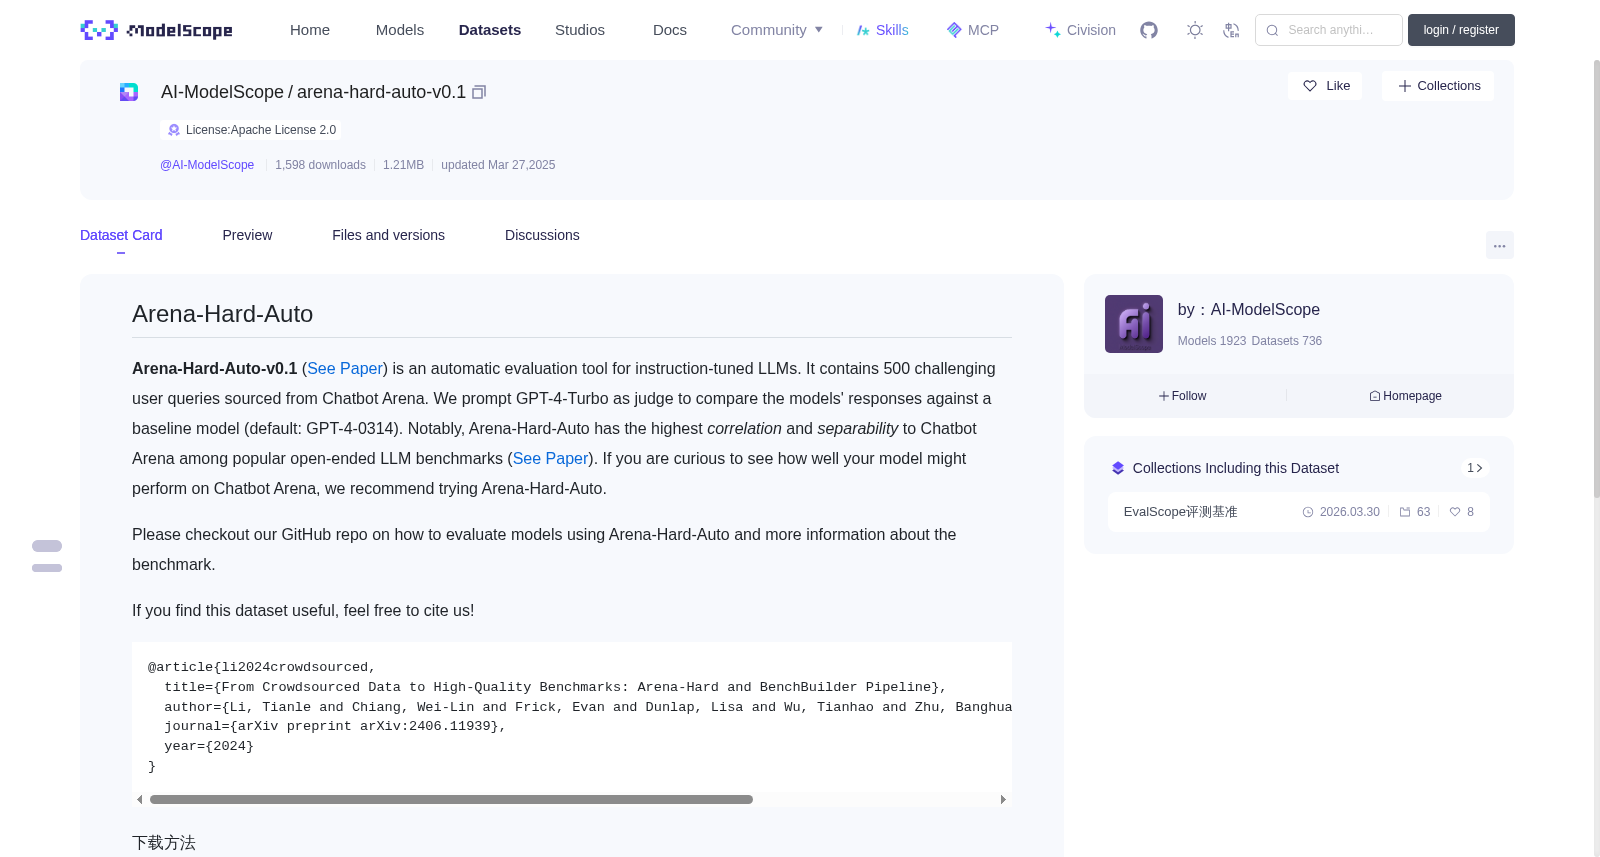Open the EvalScope评测基准 collection

(1181, 512)
